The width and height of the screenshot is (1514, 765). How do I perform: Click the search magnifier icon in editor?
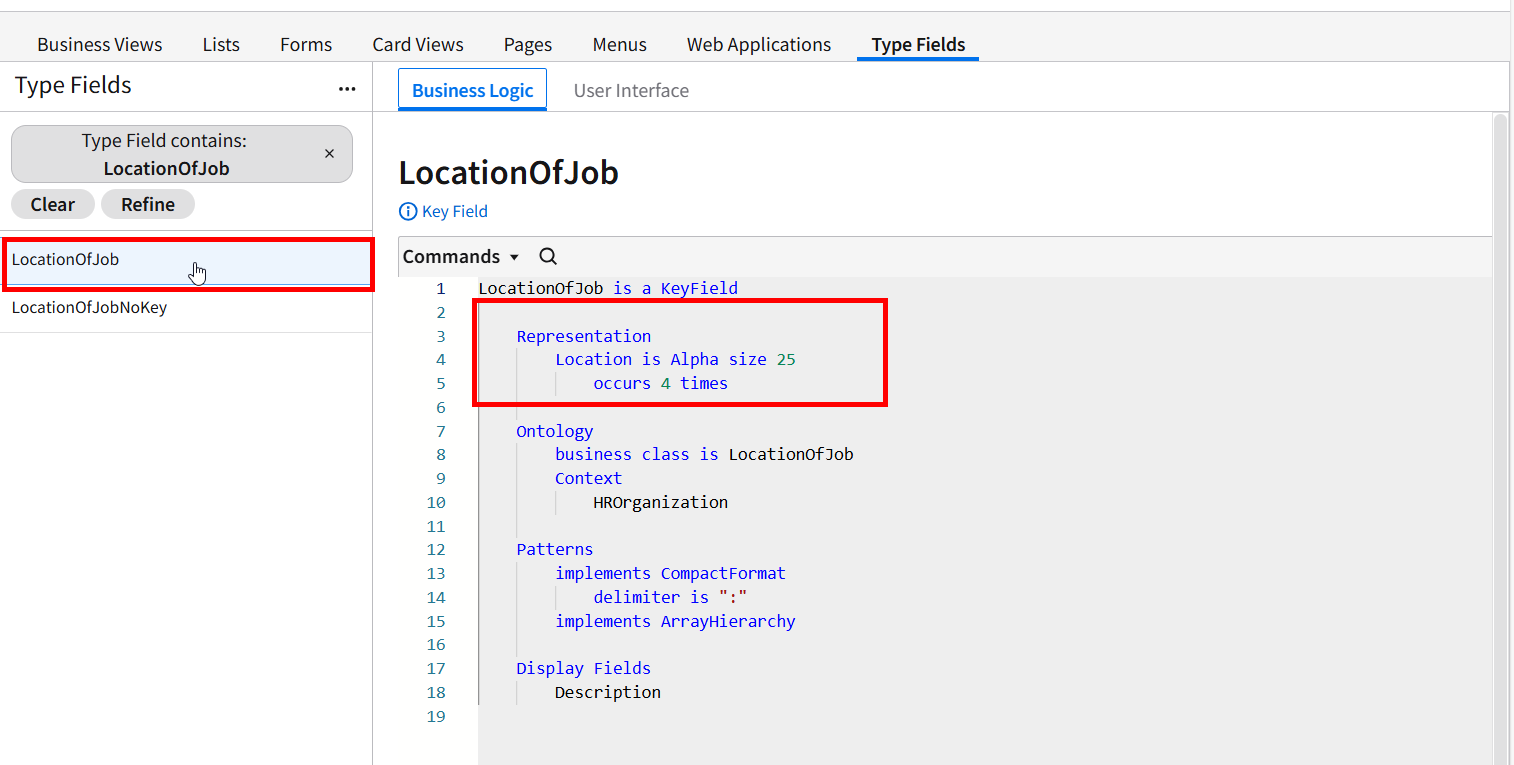coord(548,257)
